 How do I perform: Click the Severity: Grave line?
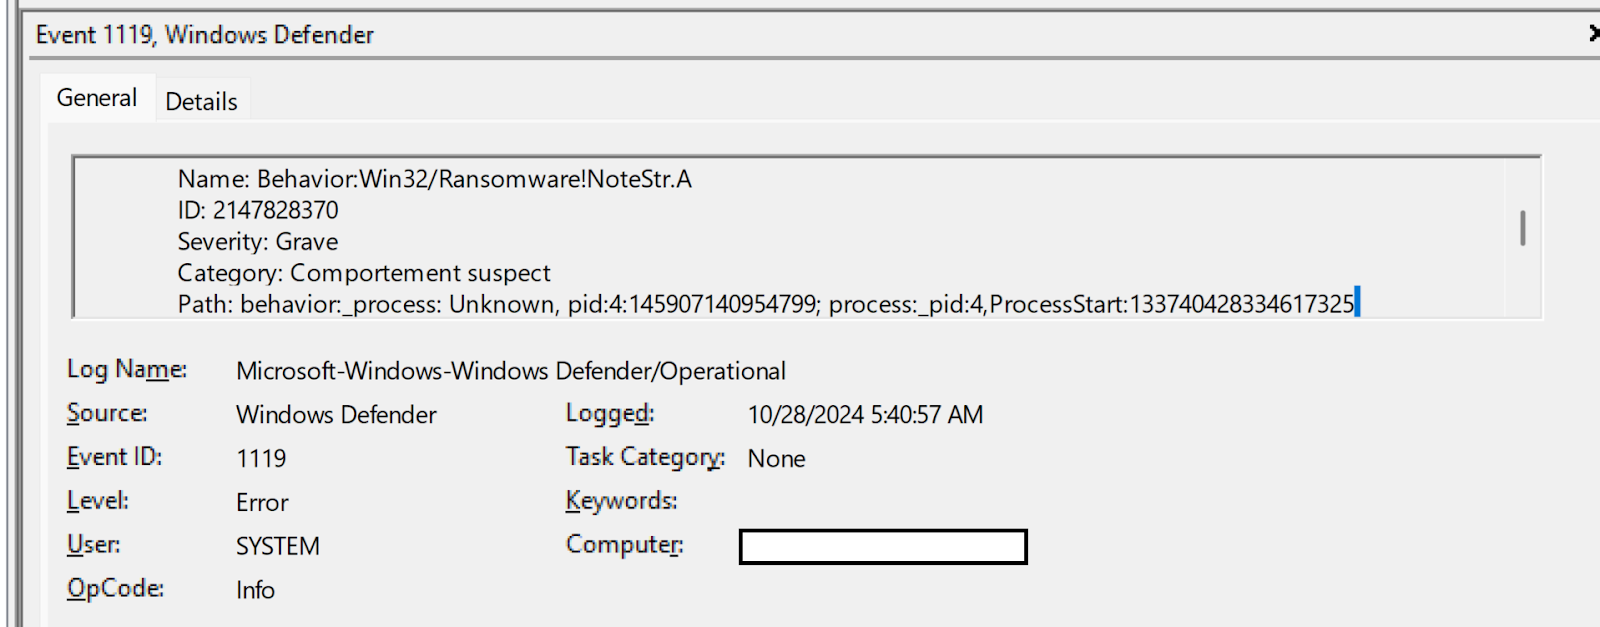click(x=258, y=242)
